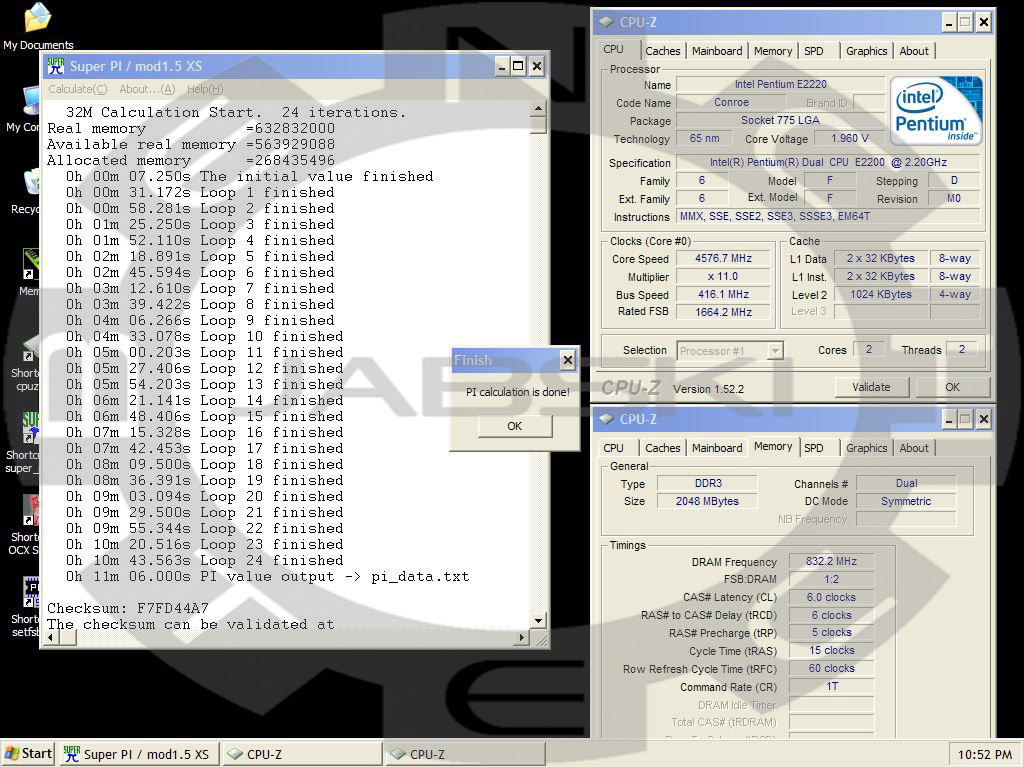The width and height of the screenshot is (1024, 768).
Task: Click the Core Voltage 1.960 V field
Action: tap(850, 138)
